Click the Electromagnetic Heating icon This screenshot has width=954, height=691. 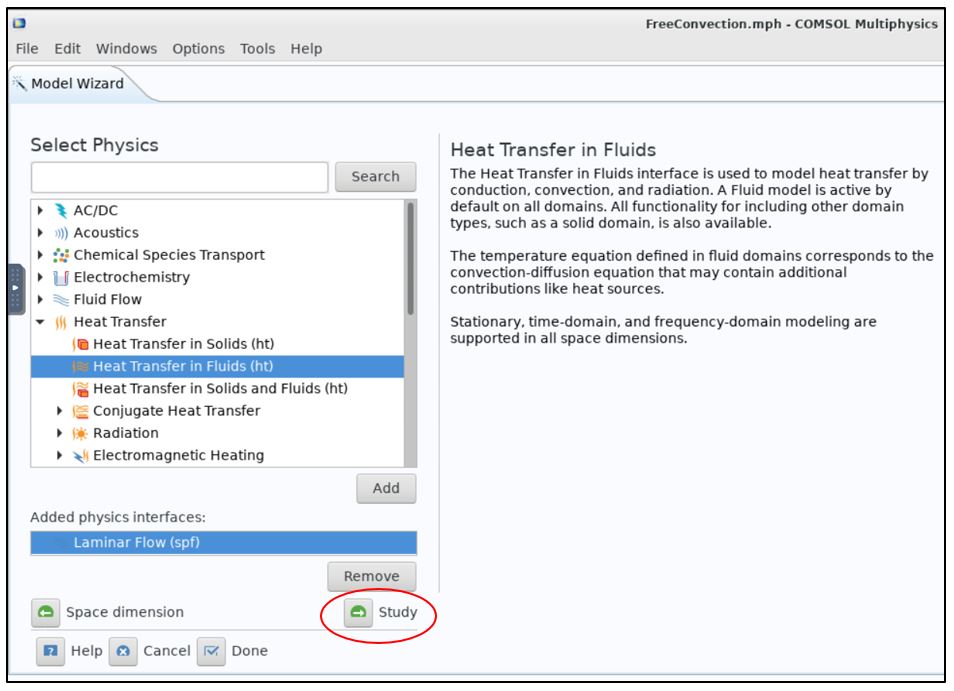80,456
